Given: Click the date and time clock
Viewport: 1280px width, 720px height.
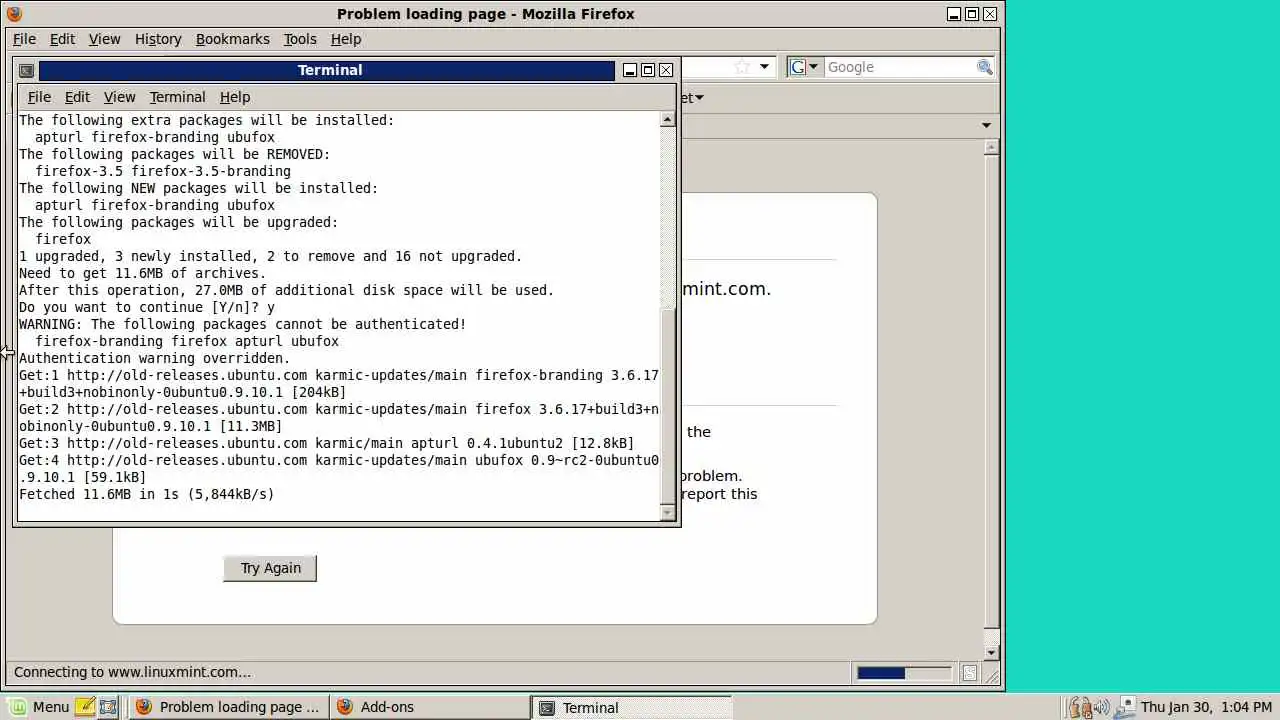Looking at the screenshot, I should [1207, 707].
